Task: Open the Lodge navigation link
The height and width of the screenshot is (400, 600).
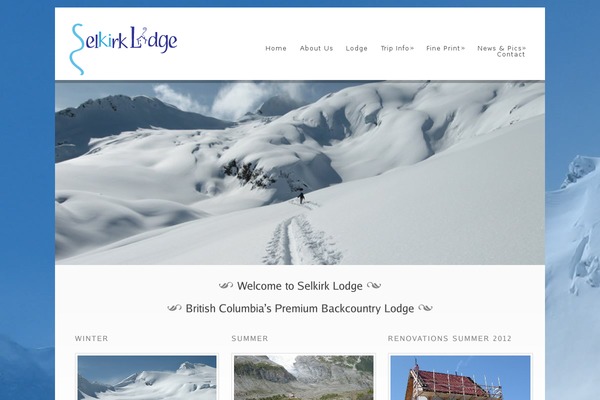Action: pos(356,48)
